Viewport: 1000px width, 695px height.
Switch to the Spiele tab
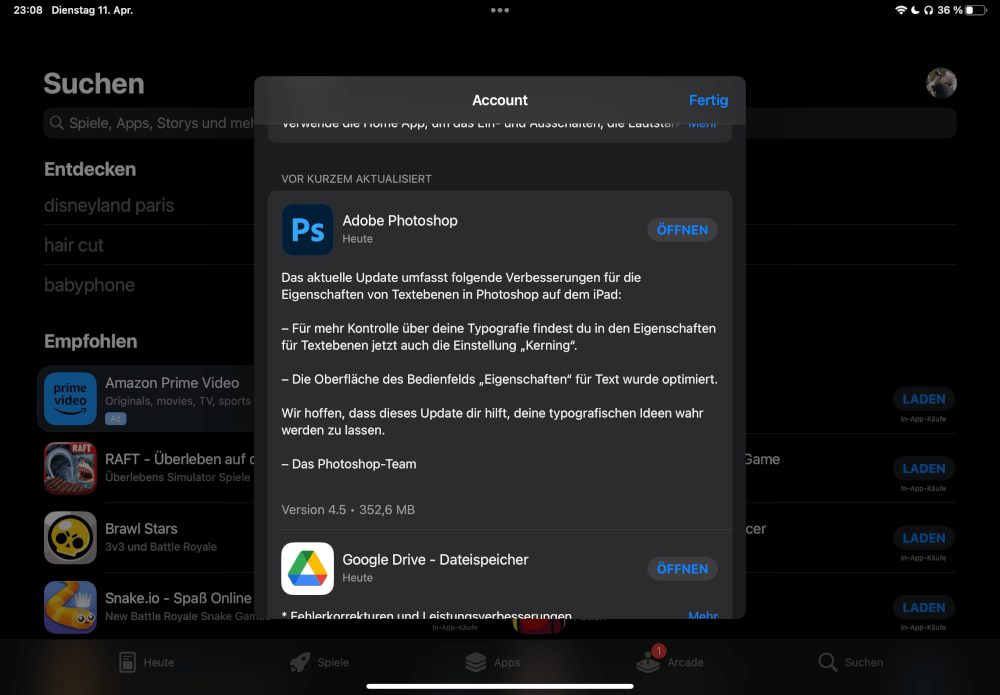tap(319, 662)
